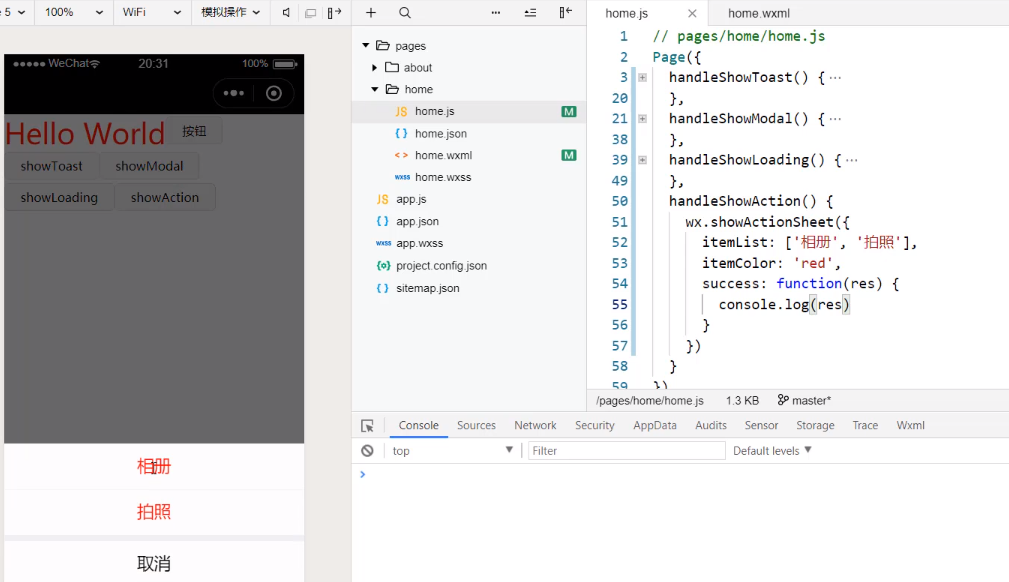Viewport: 1009px width, 582px height.
Task: Open the 100% zoom dropdown
Action: (73, 12)
